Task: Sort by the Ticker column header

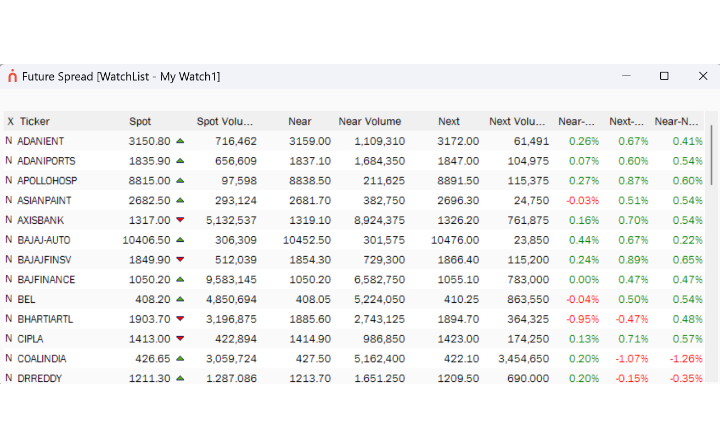Action: 34,121
